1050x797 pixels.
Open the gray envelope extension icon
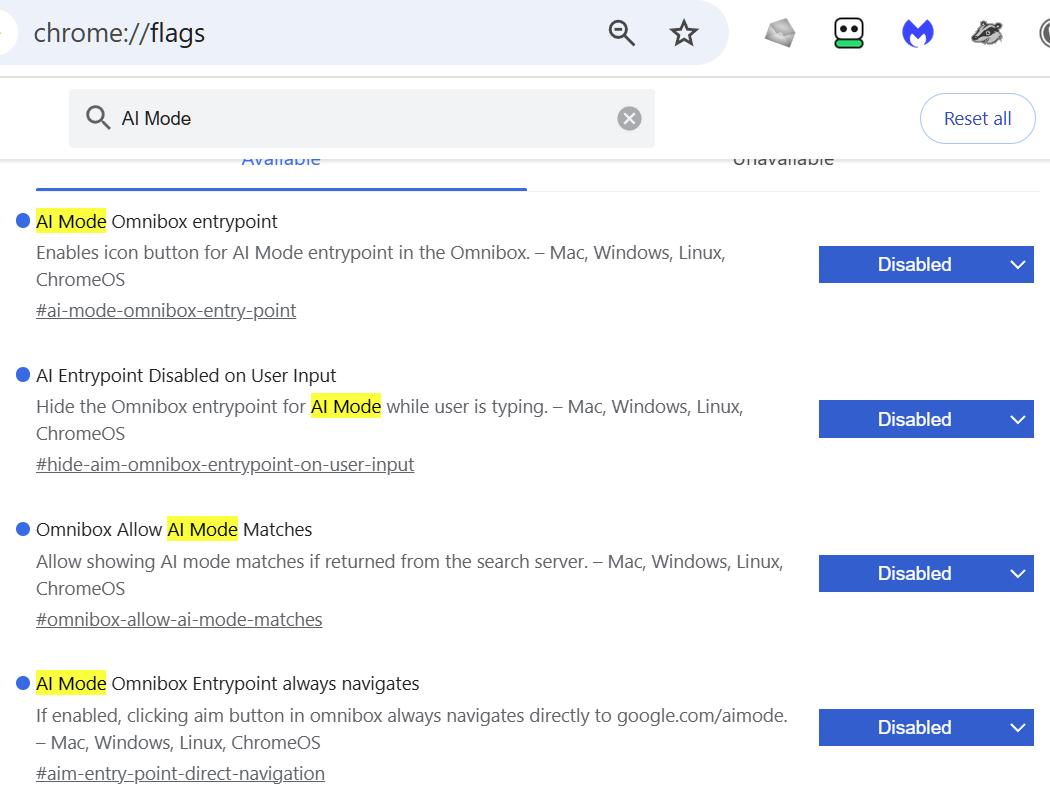[x=780, y=33]
